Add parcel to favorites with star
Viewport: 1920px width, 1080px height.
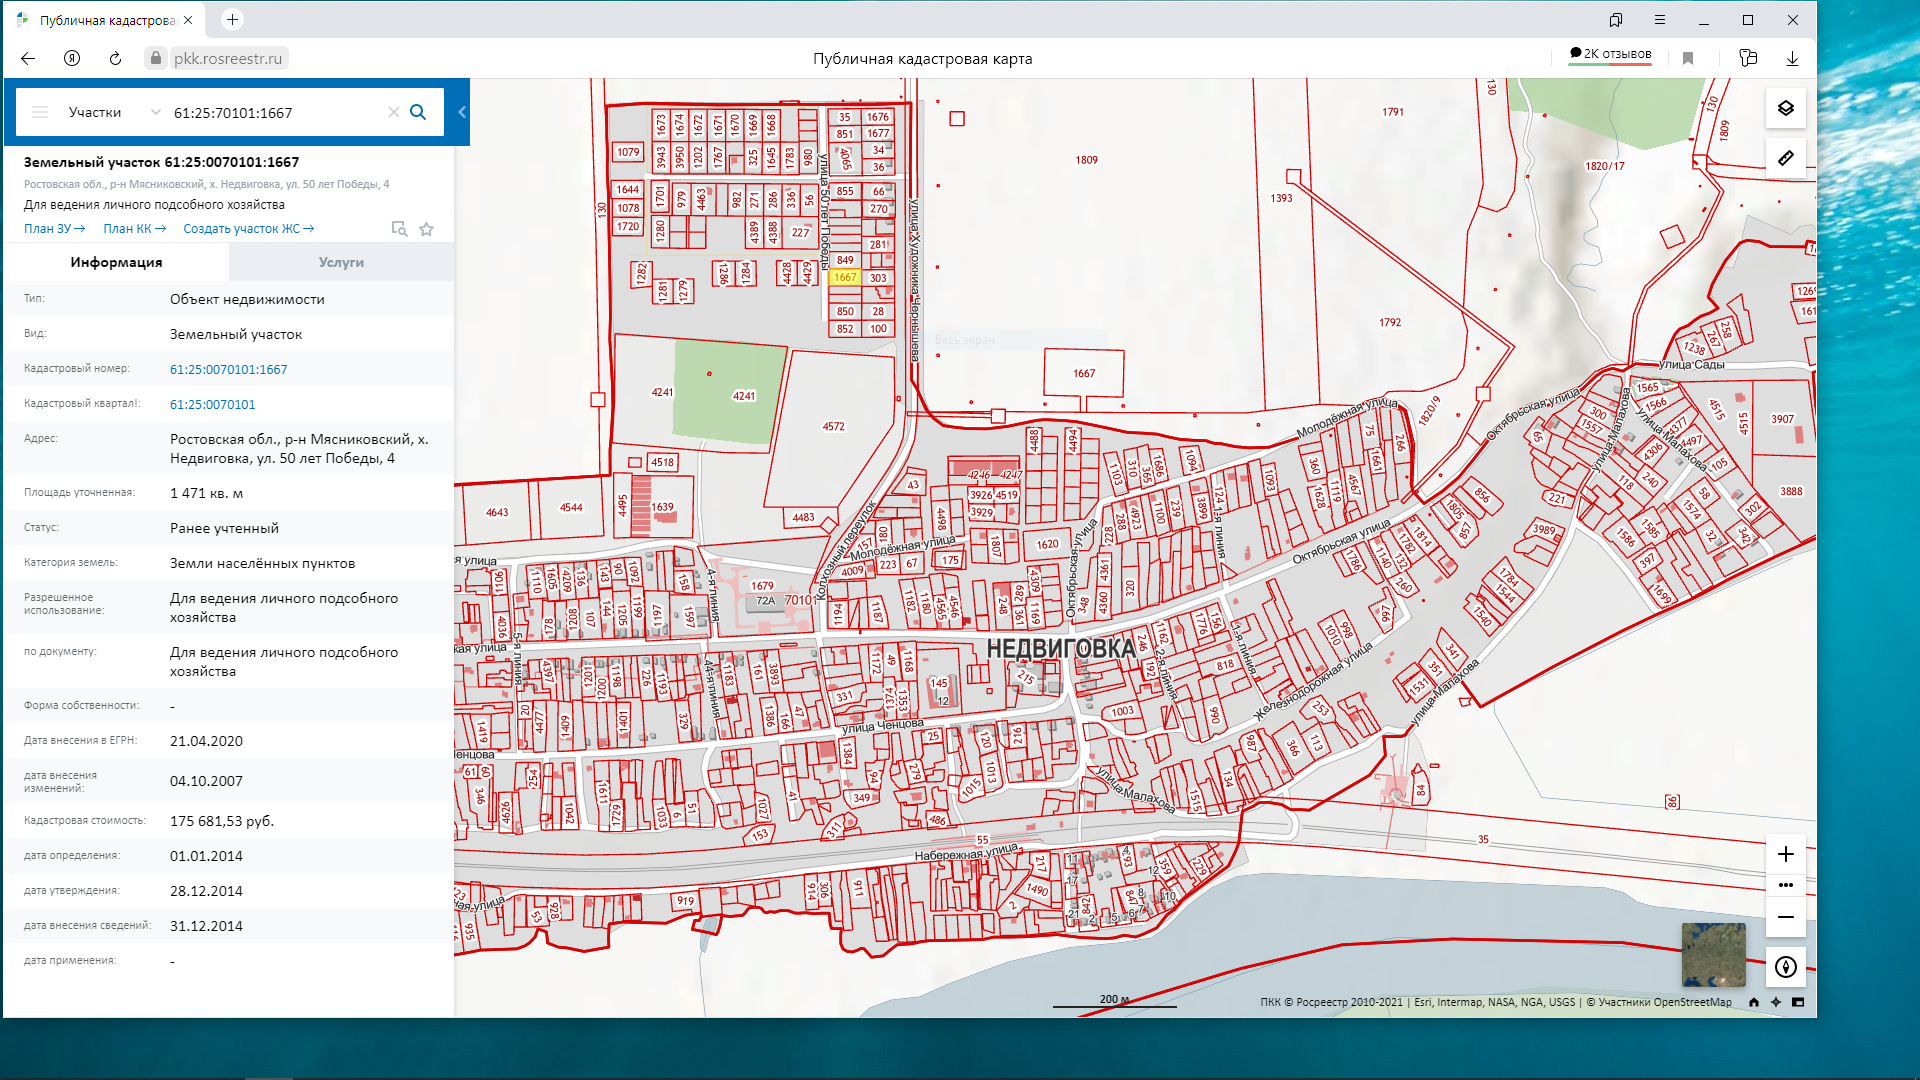(x=426, y=229)
